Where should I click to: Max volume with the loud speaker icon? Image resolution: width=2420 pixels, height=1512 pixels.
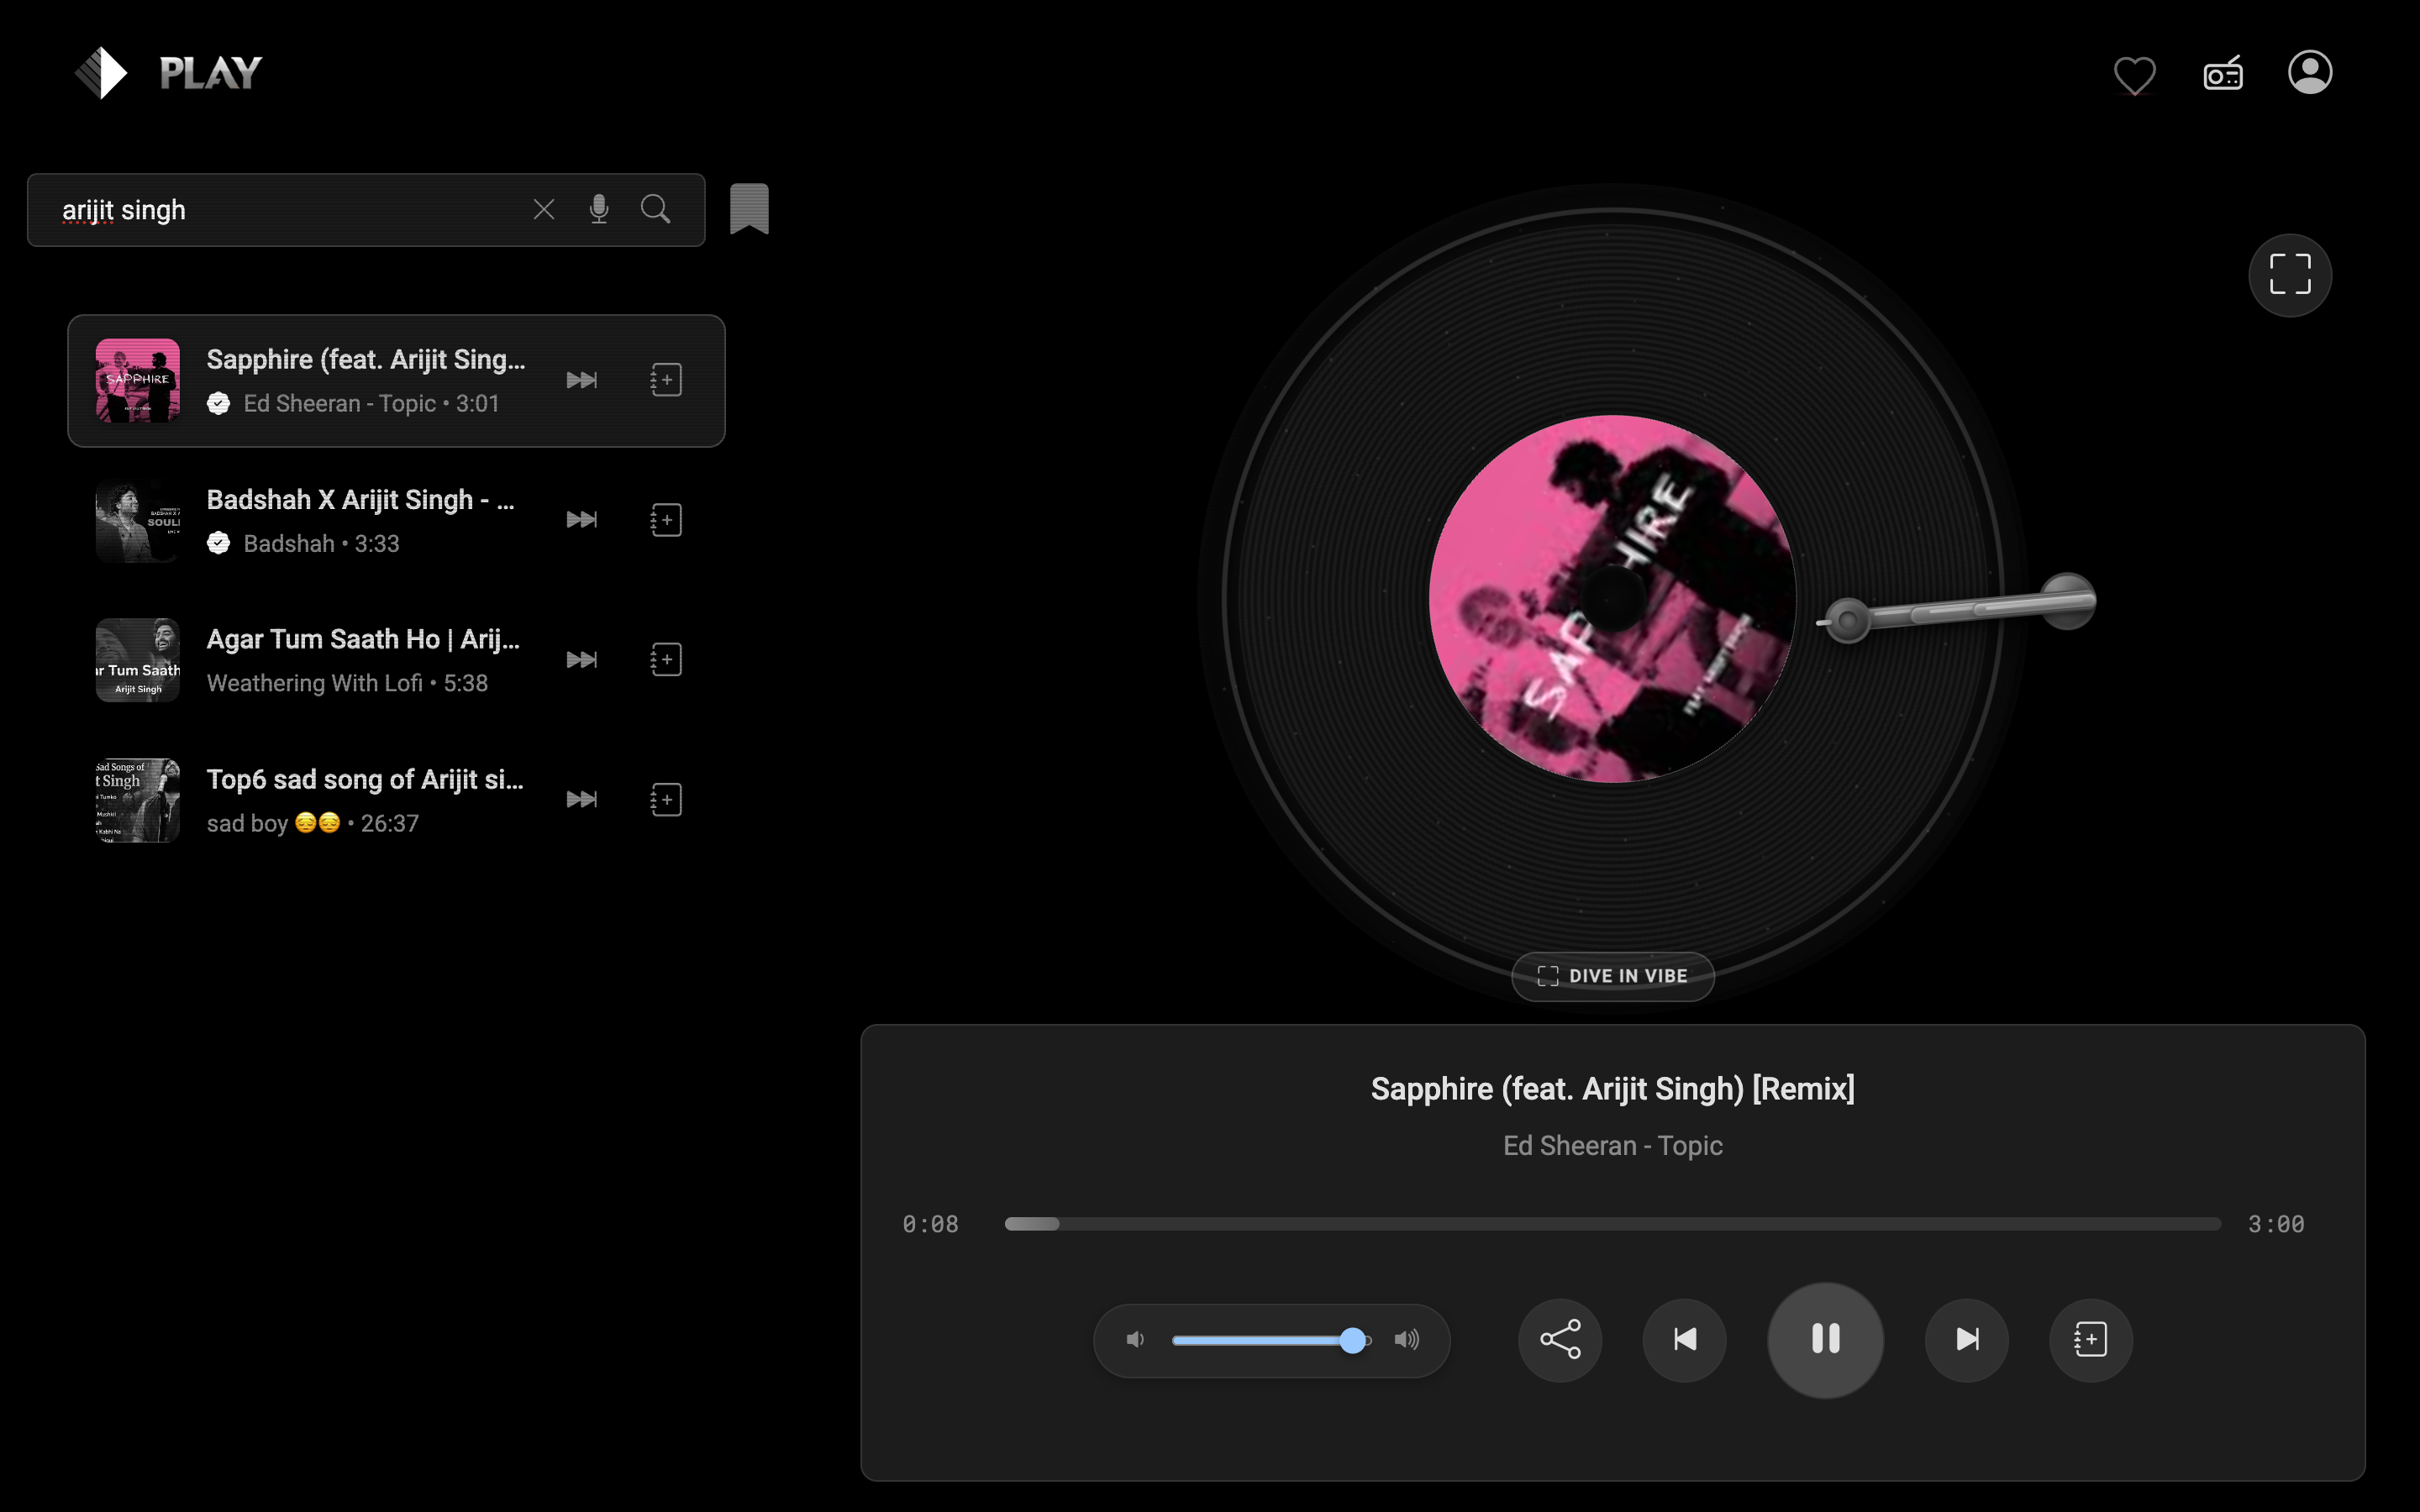[x=1407, y=1340]
